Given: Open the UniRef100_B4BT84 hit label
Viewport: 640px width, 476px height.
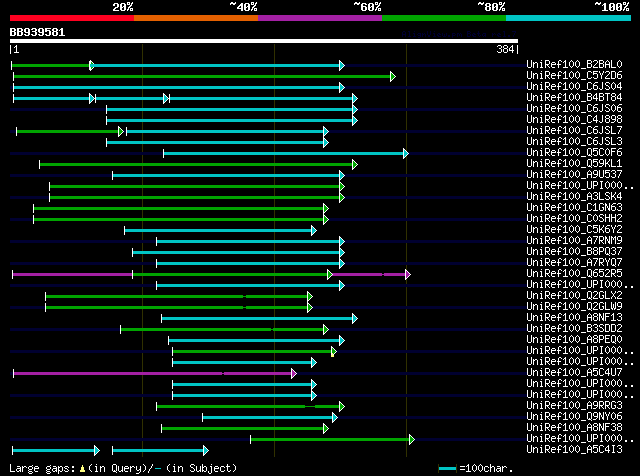Looking at the screenshot, I should click(574, 98).
